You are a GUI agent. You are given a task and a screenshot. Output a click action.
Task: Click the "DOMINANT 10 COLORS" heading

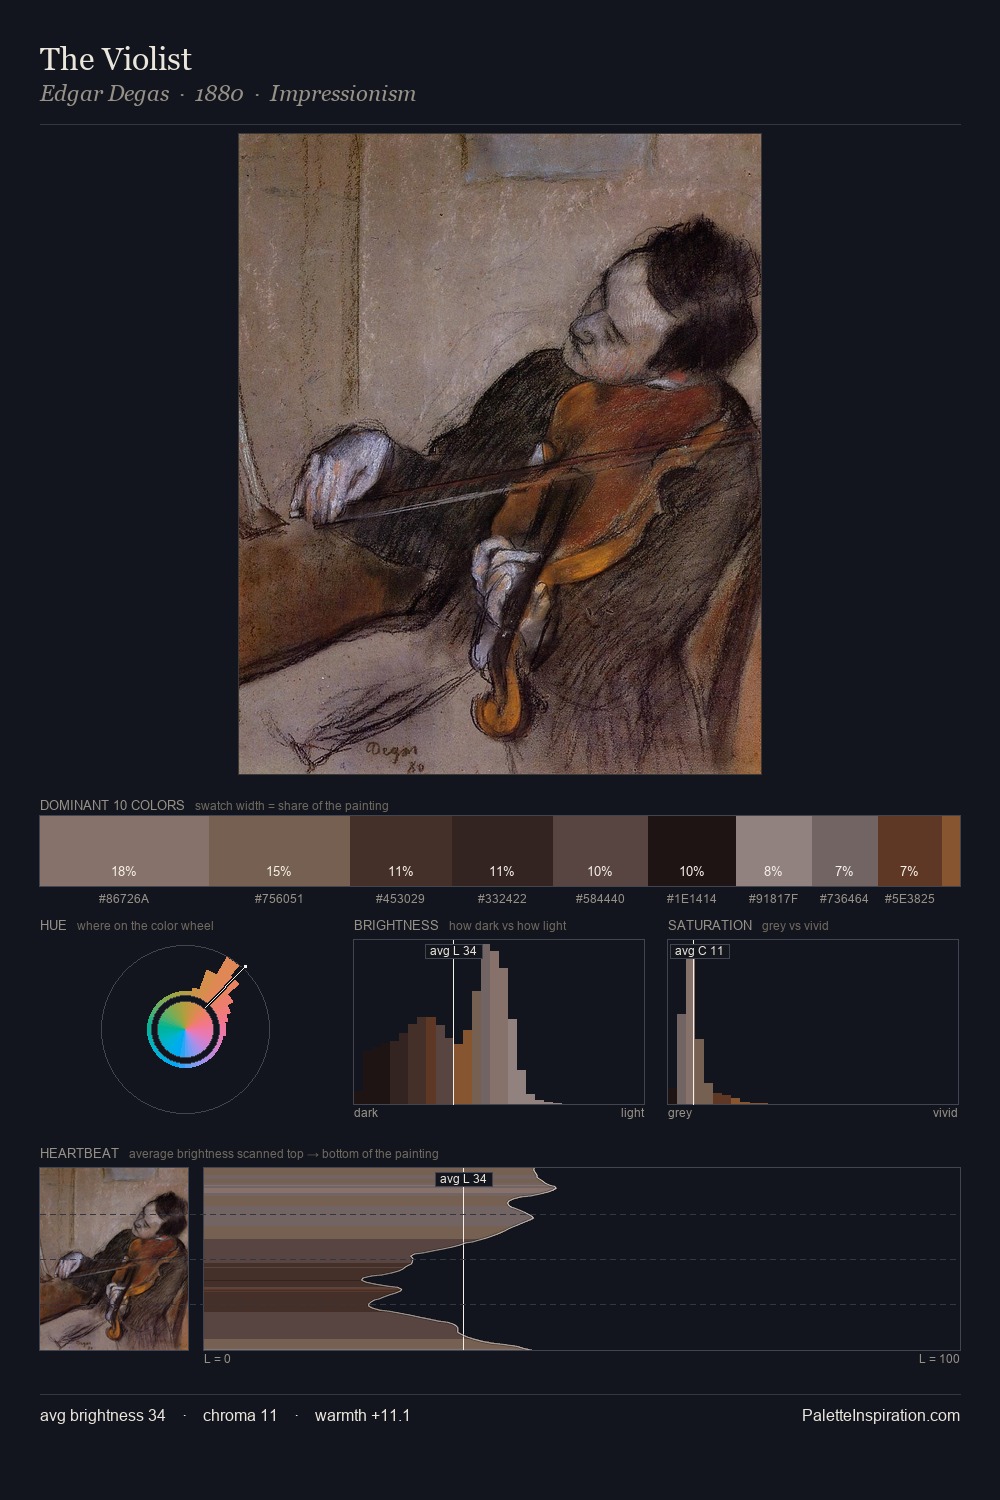pyautogui.click(x=112, y=805)
